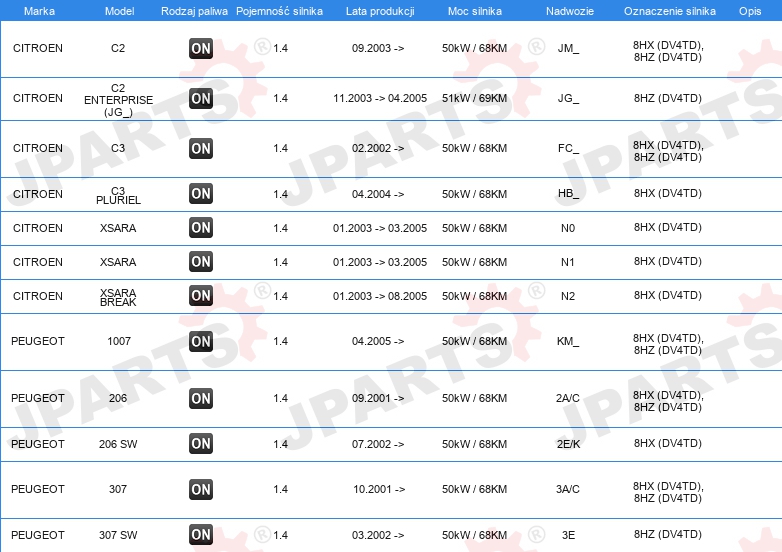Click the ON fuel icon for XSARA BREAK

pos(201,295)
